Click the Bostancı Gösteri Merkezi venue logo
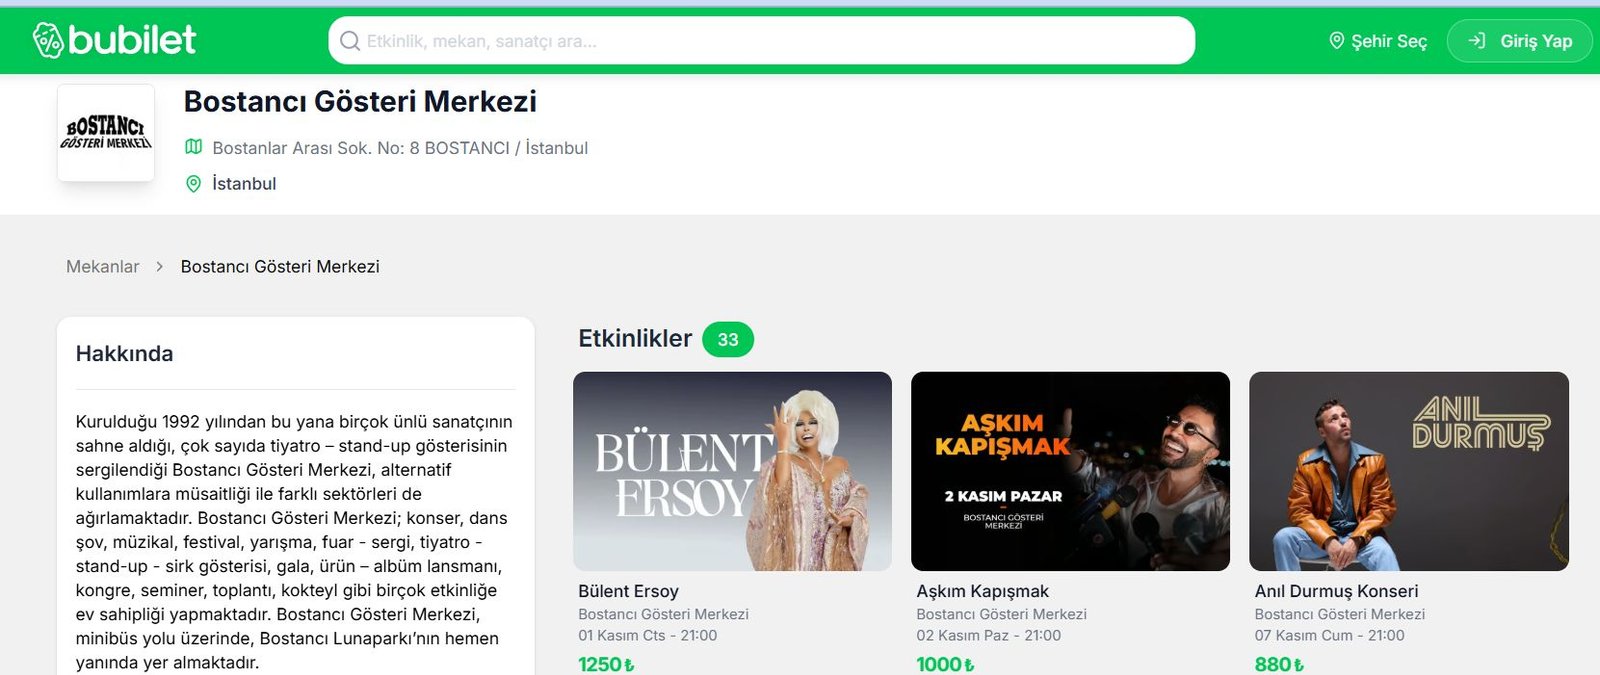The height and width of the screenshot is (675, 1600). click(x=106, y=133)
